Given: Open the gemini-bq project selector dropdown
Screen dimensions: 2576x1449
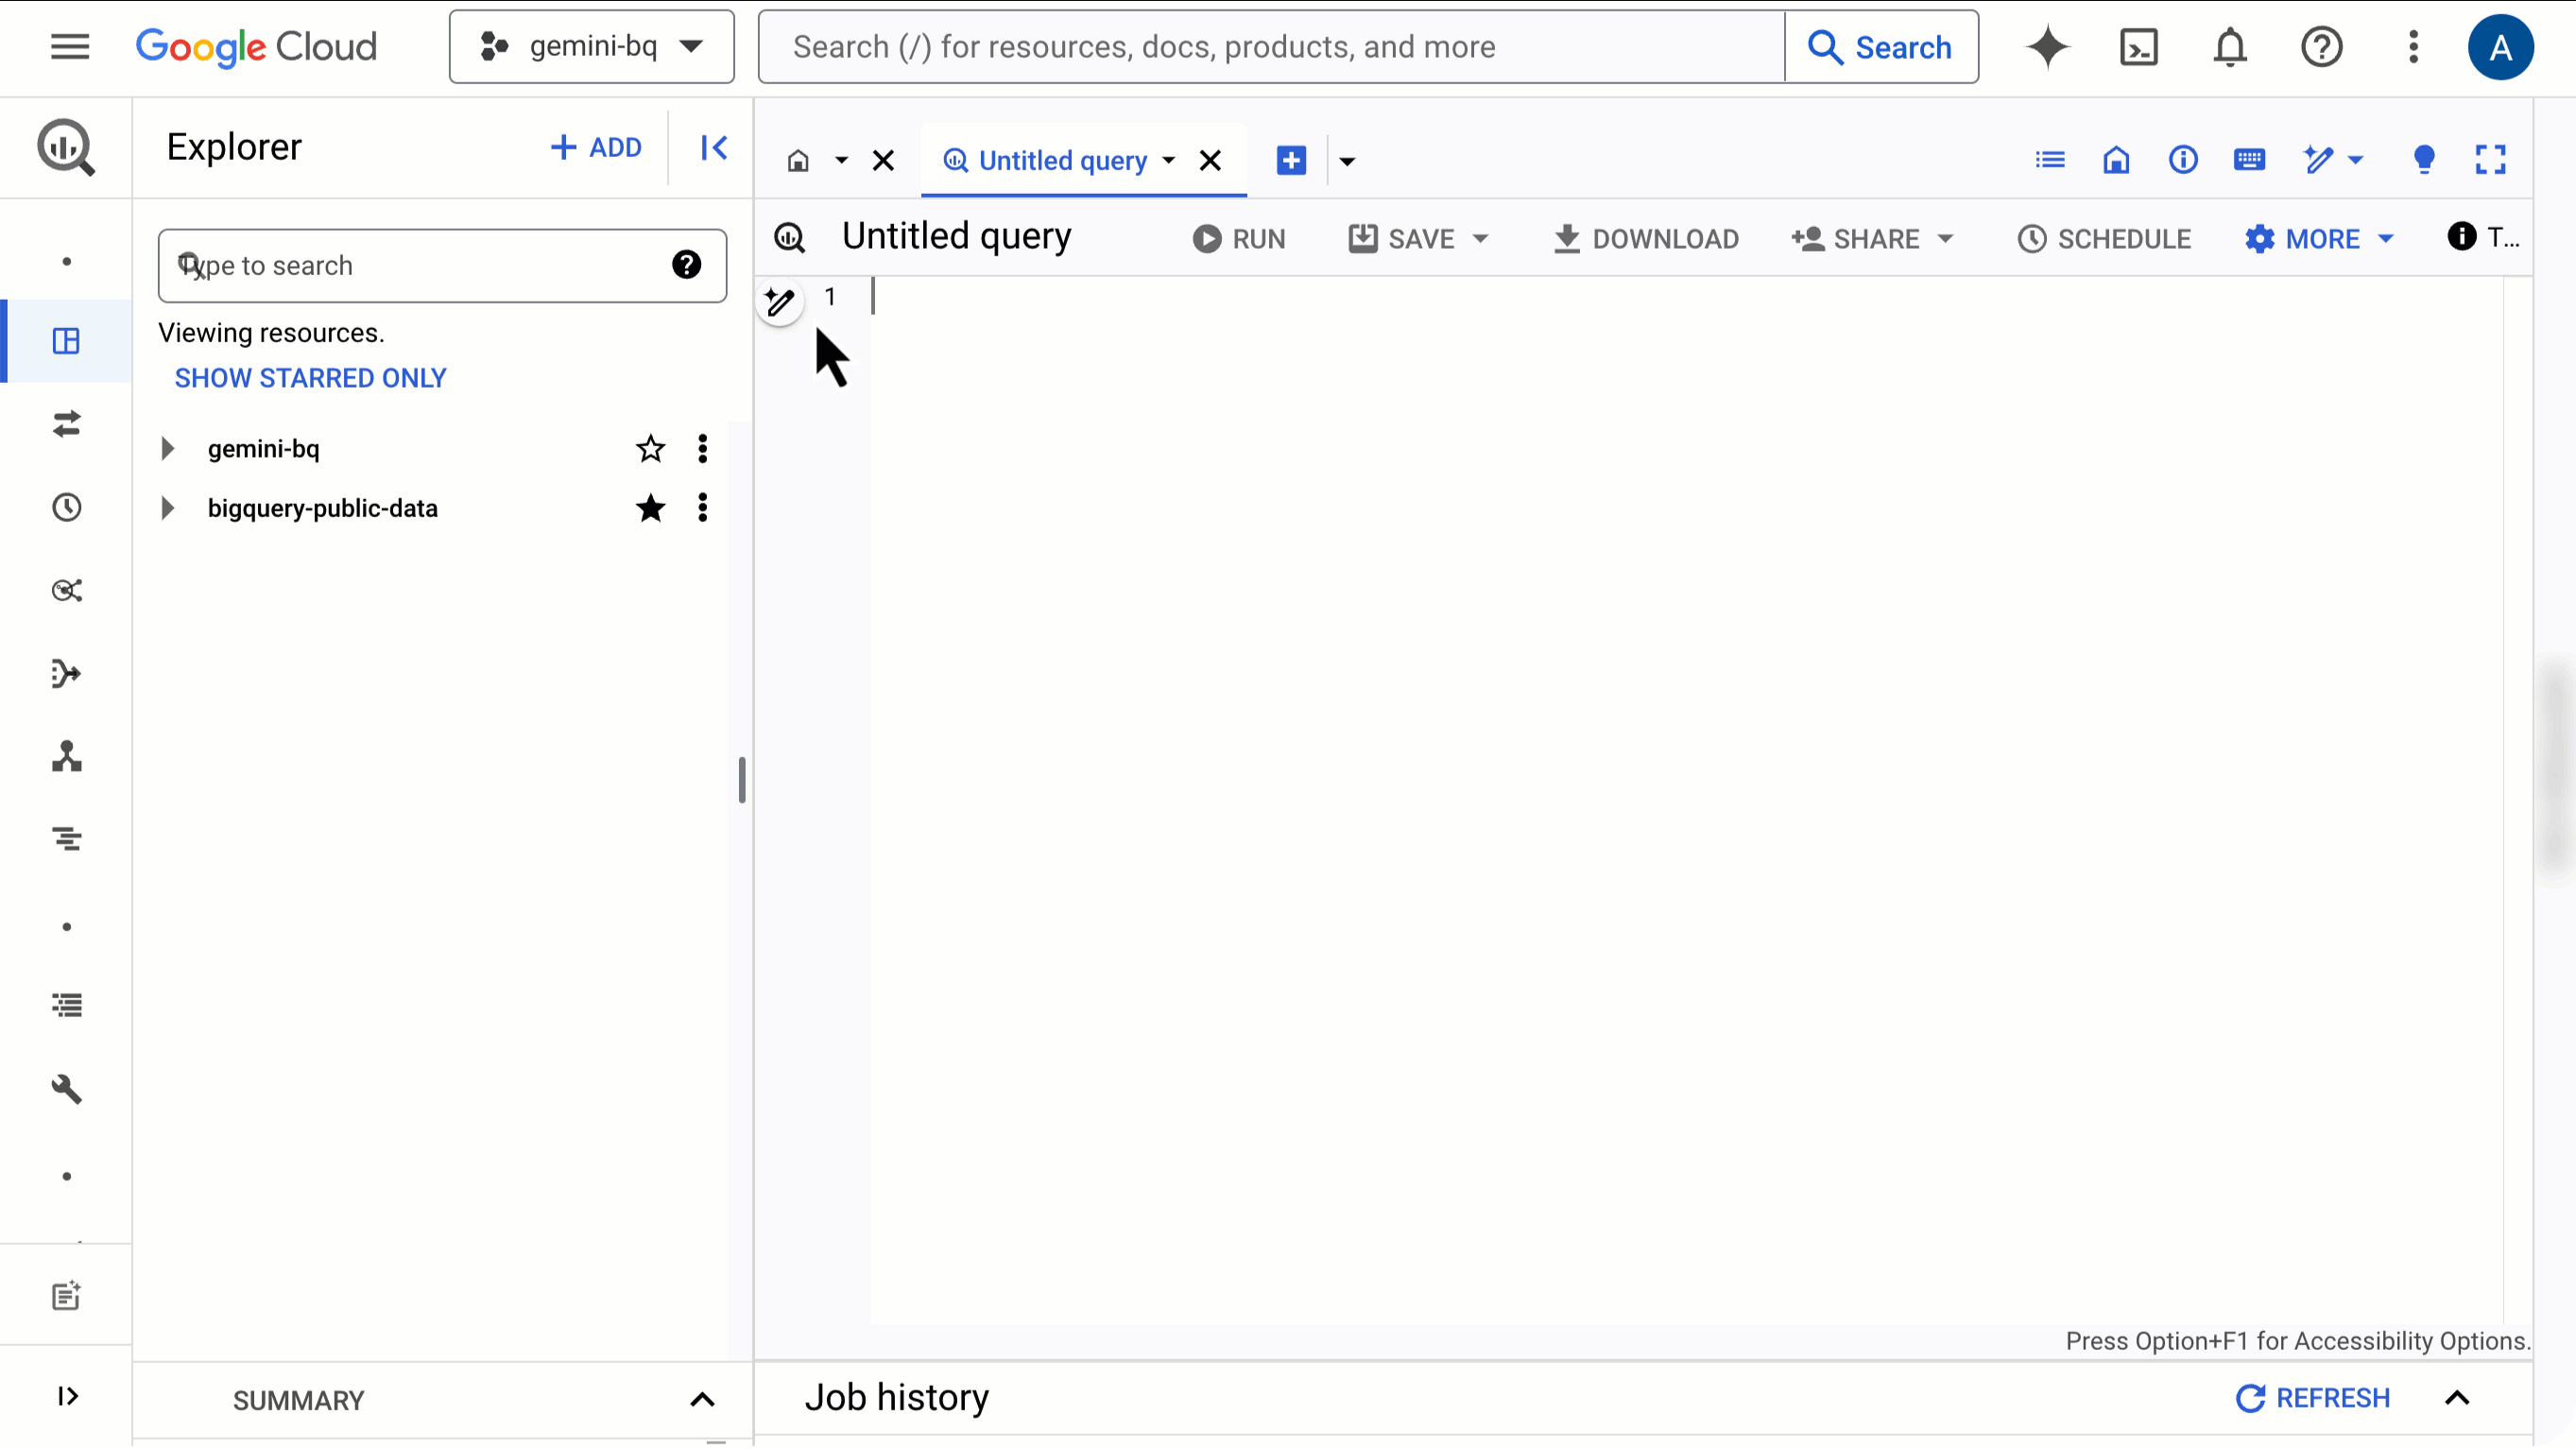Looking at the screenshot, I should coord(592,47).
